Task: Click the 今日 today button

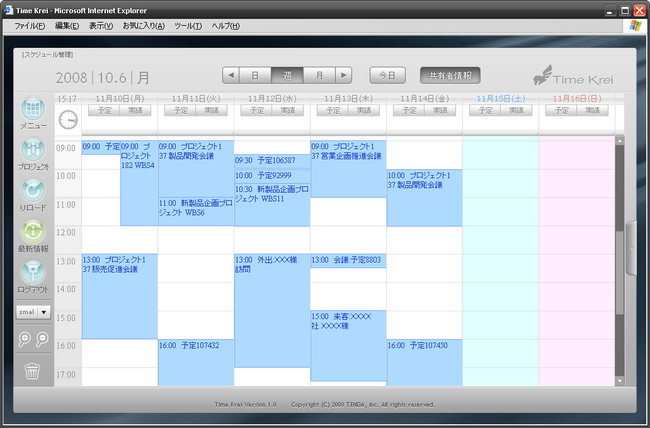Action: 387,75
